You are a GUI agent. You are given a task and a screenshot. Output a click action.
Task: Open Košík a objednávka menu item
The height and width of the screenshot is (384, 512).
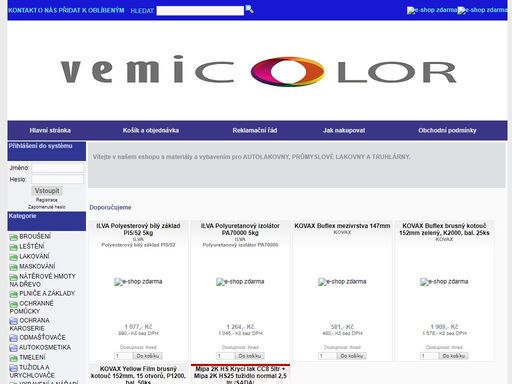tap(151, 130)
